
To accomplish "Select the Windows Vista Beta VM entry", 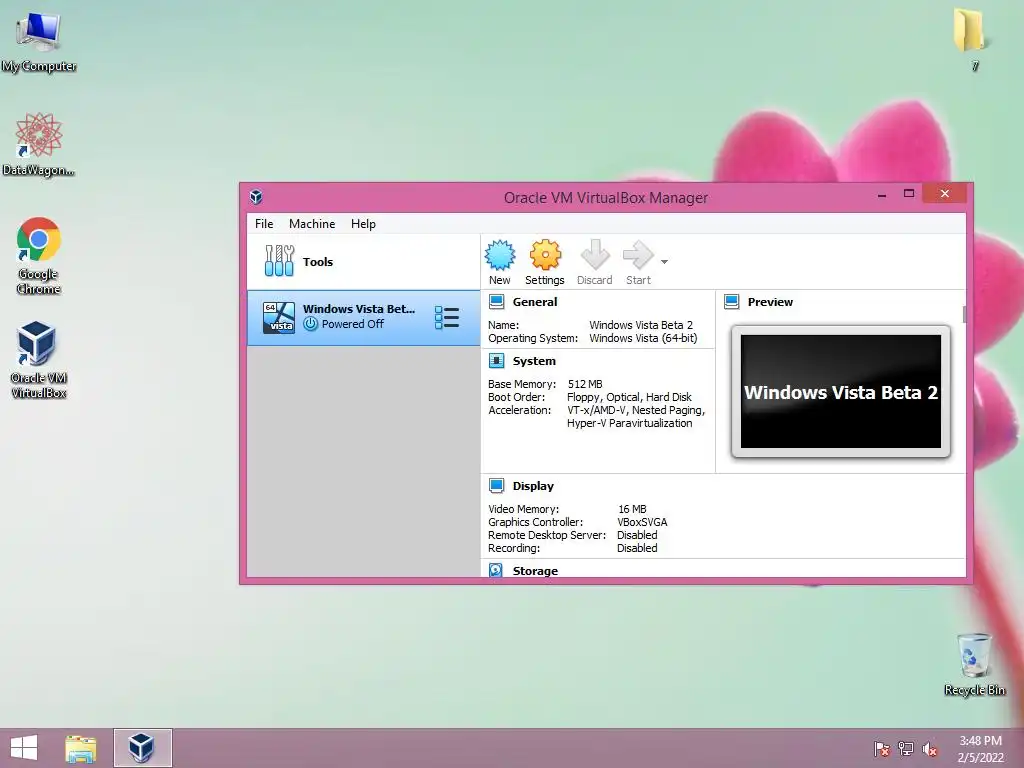I will pyautogui.click(x=364, y=318).
